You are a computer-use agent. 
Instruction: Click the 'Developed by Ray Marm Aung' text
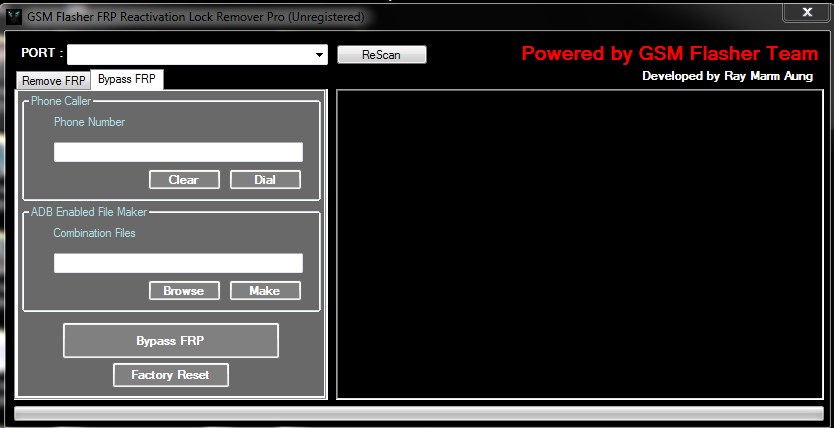click(x=727, y=76)
